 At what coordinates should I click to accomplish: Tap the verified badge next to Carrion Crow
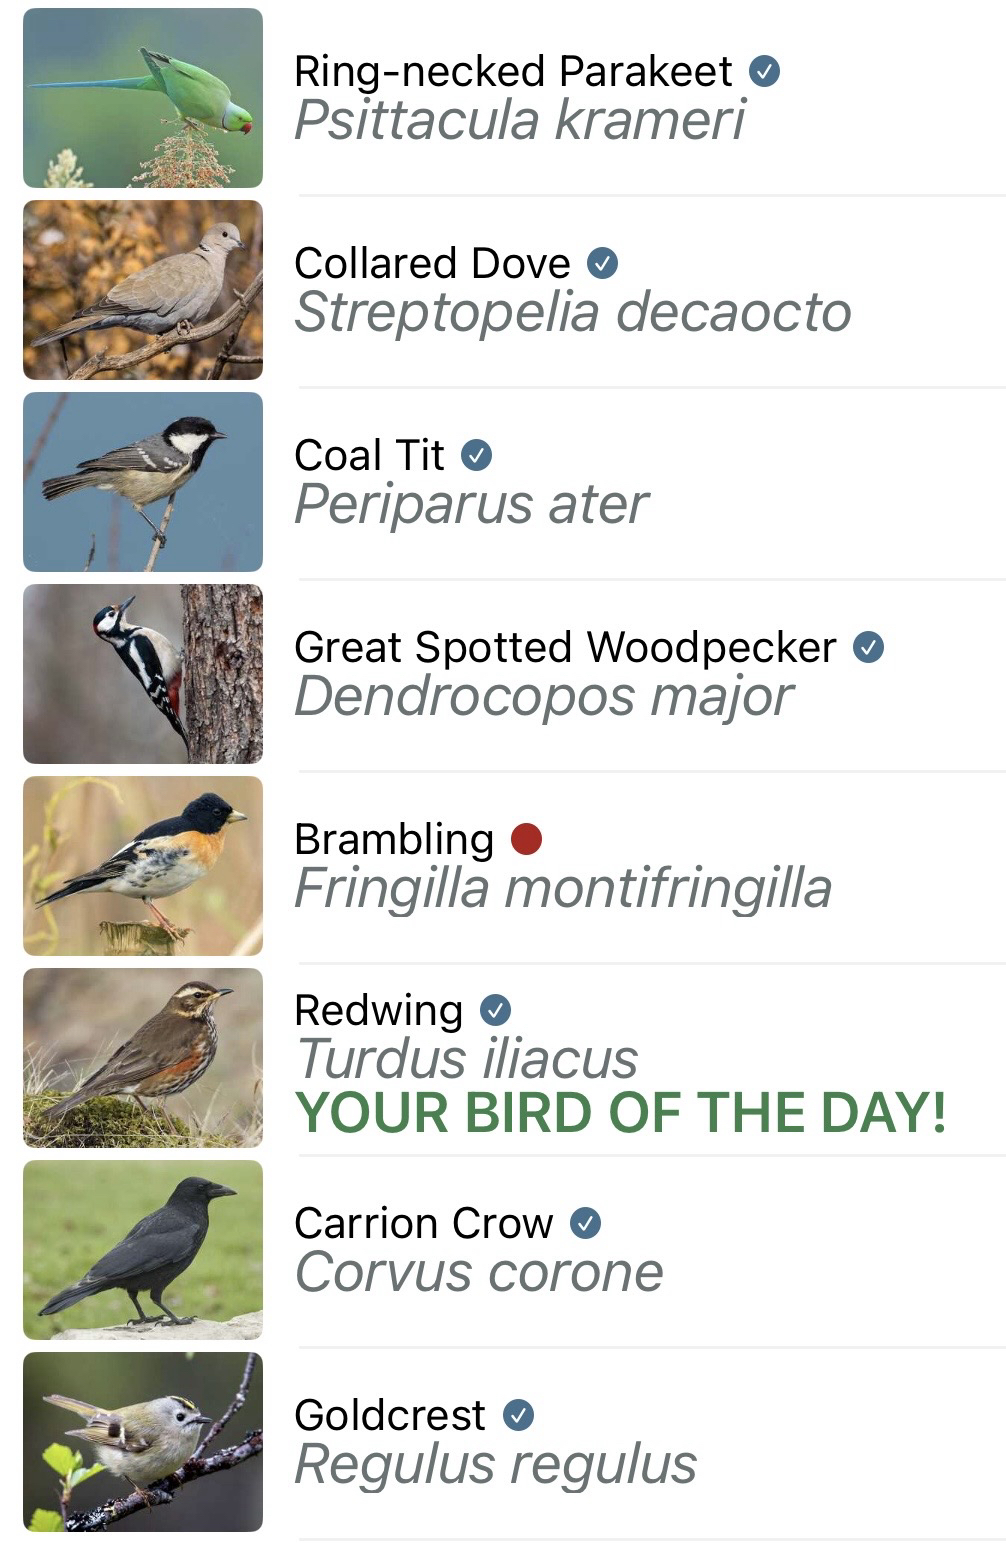(585, 1223)
